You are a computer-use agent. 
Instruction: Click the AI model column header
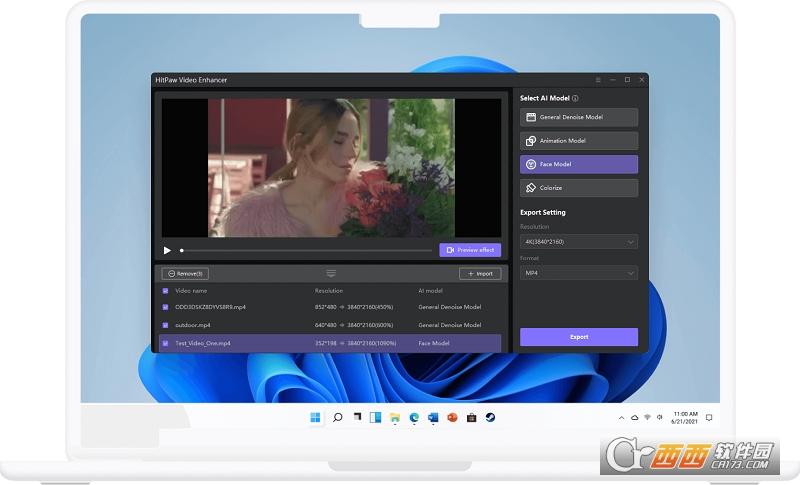pyautogui.click(x=430, y=291)
